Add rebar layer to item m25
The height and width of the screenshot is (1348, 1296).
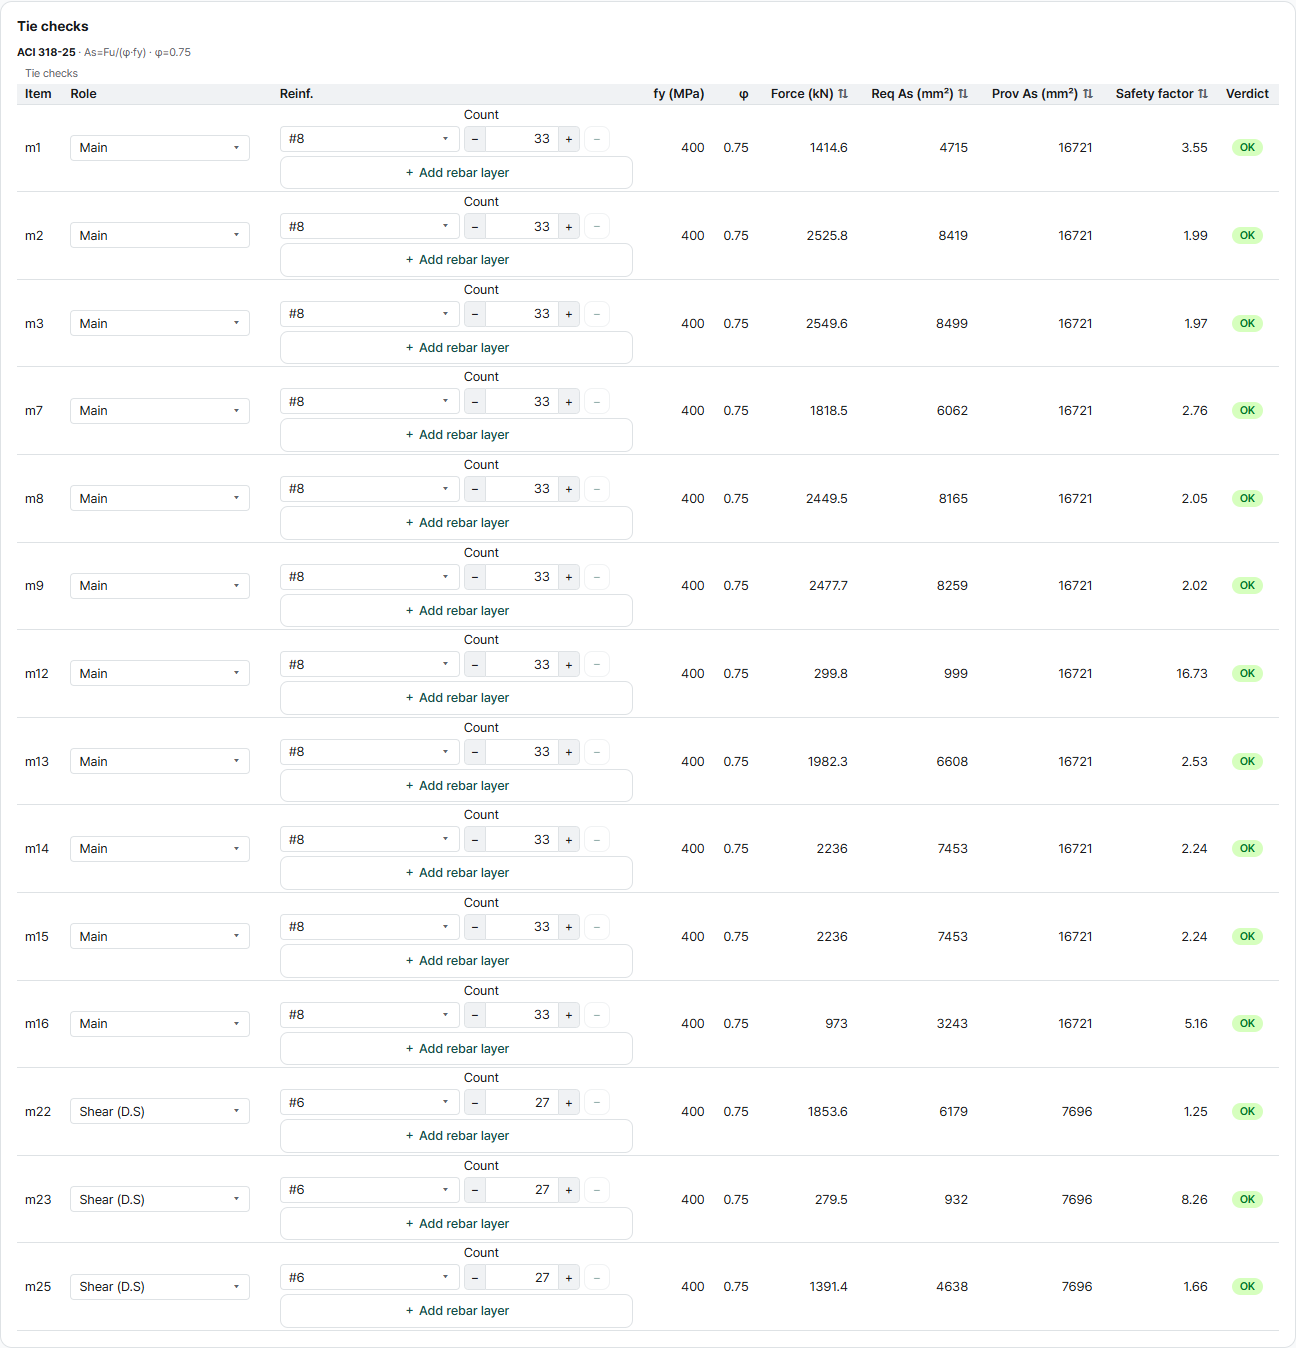pos(456,1311)
